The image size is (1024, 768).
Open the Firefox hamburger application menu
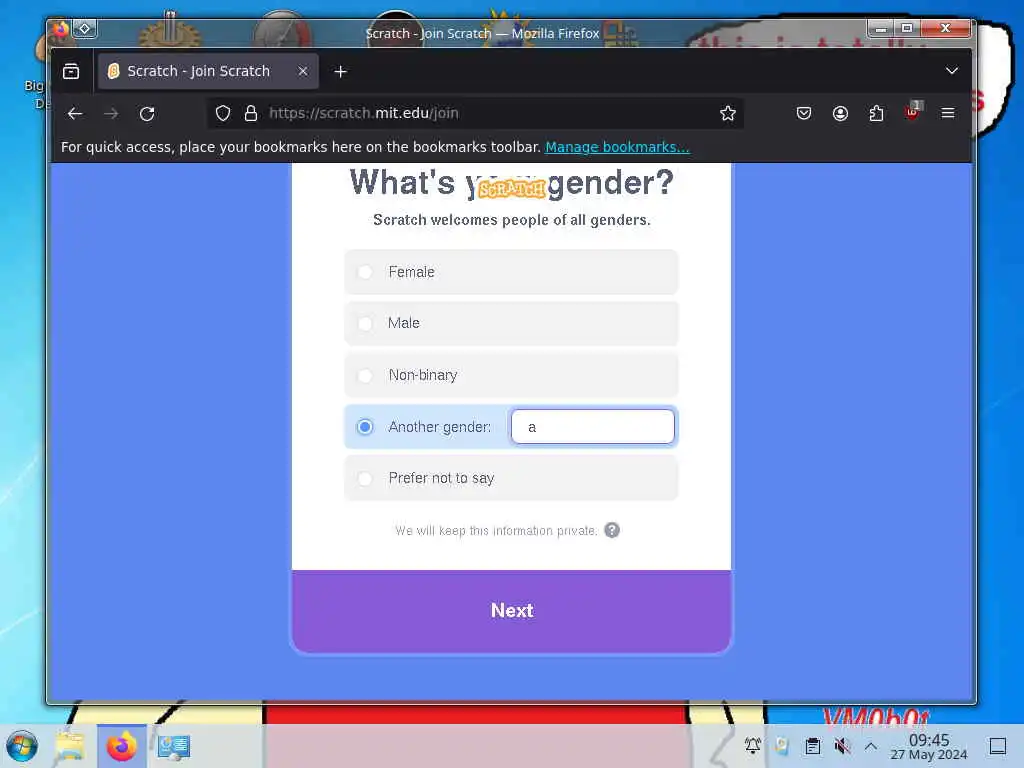948,114
